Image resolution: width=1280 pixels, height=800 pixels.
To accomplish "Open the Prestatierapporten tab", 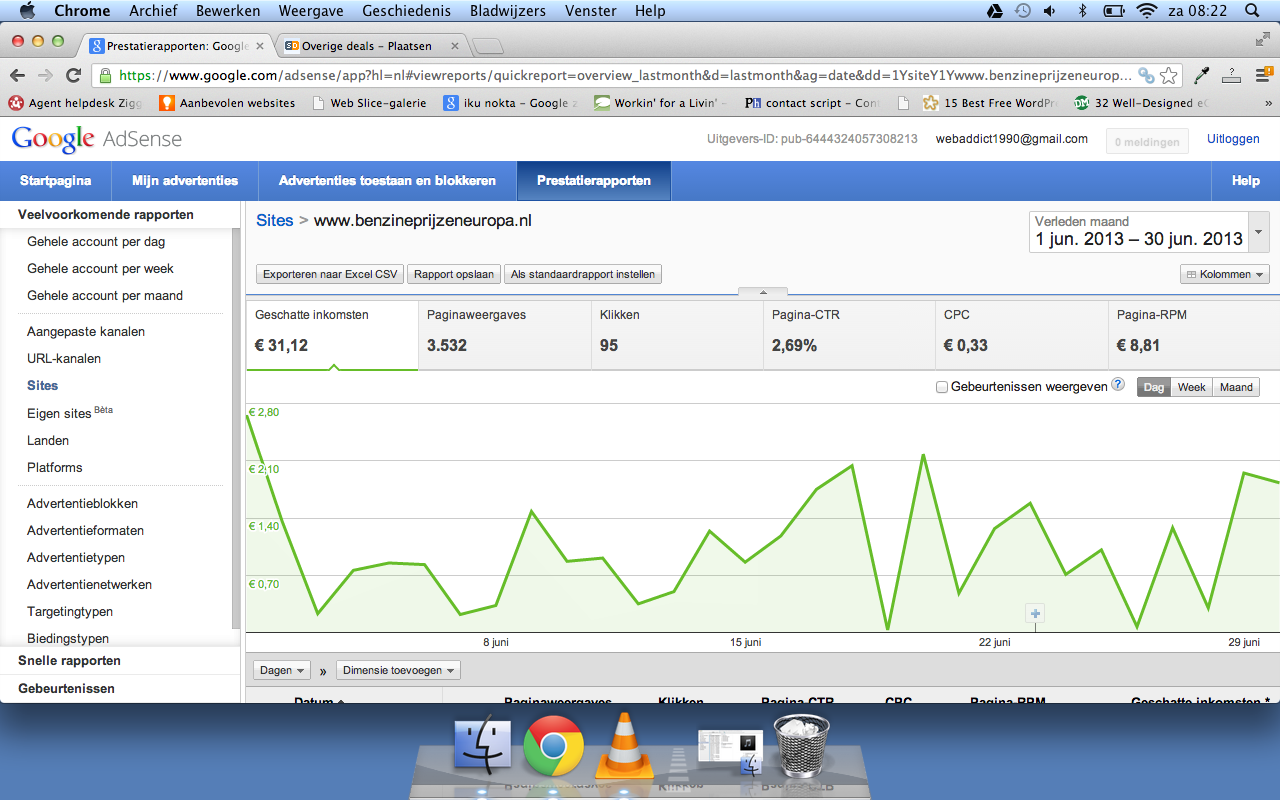I will [x=594, y=181].
